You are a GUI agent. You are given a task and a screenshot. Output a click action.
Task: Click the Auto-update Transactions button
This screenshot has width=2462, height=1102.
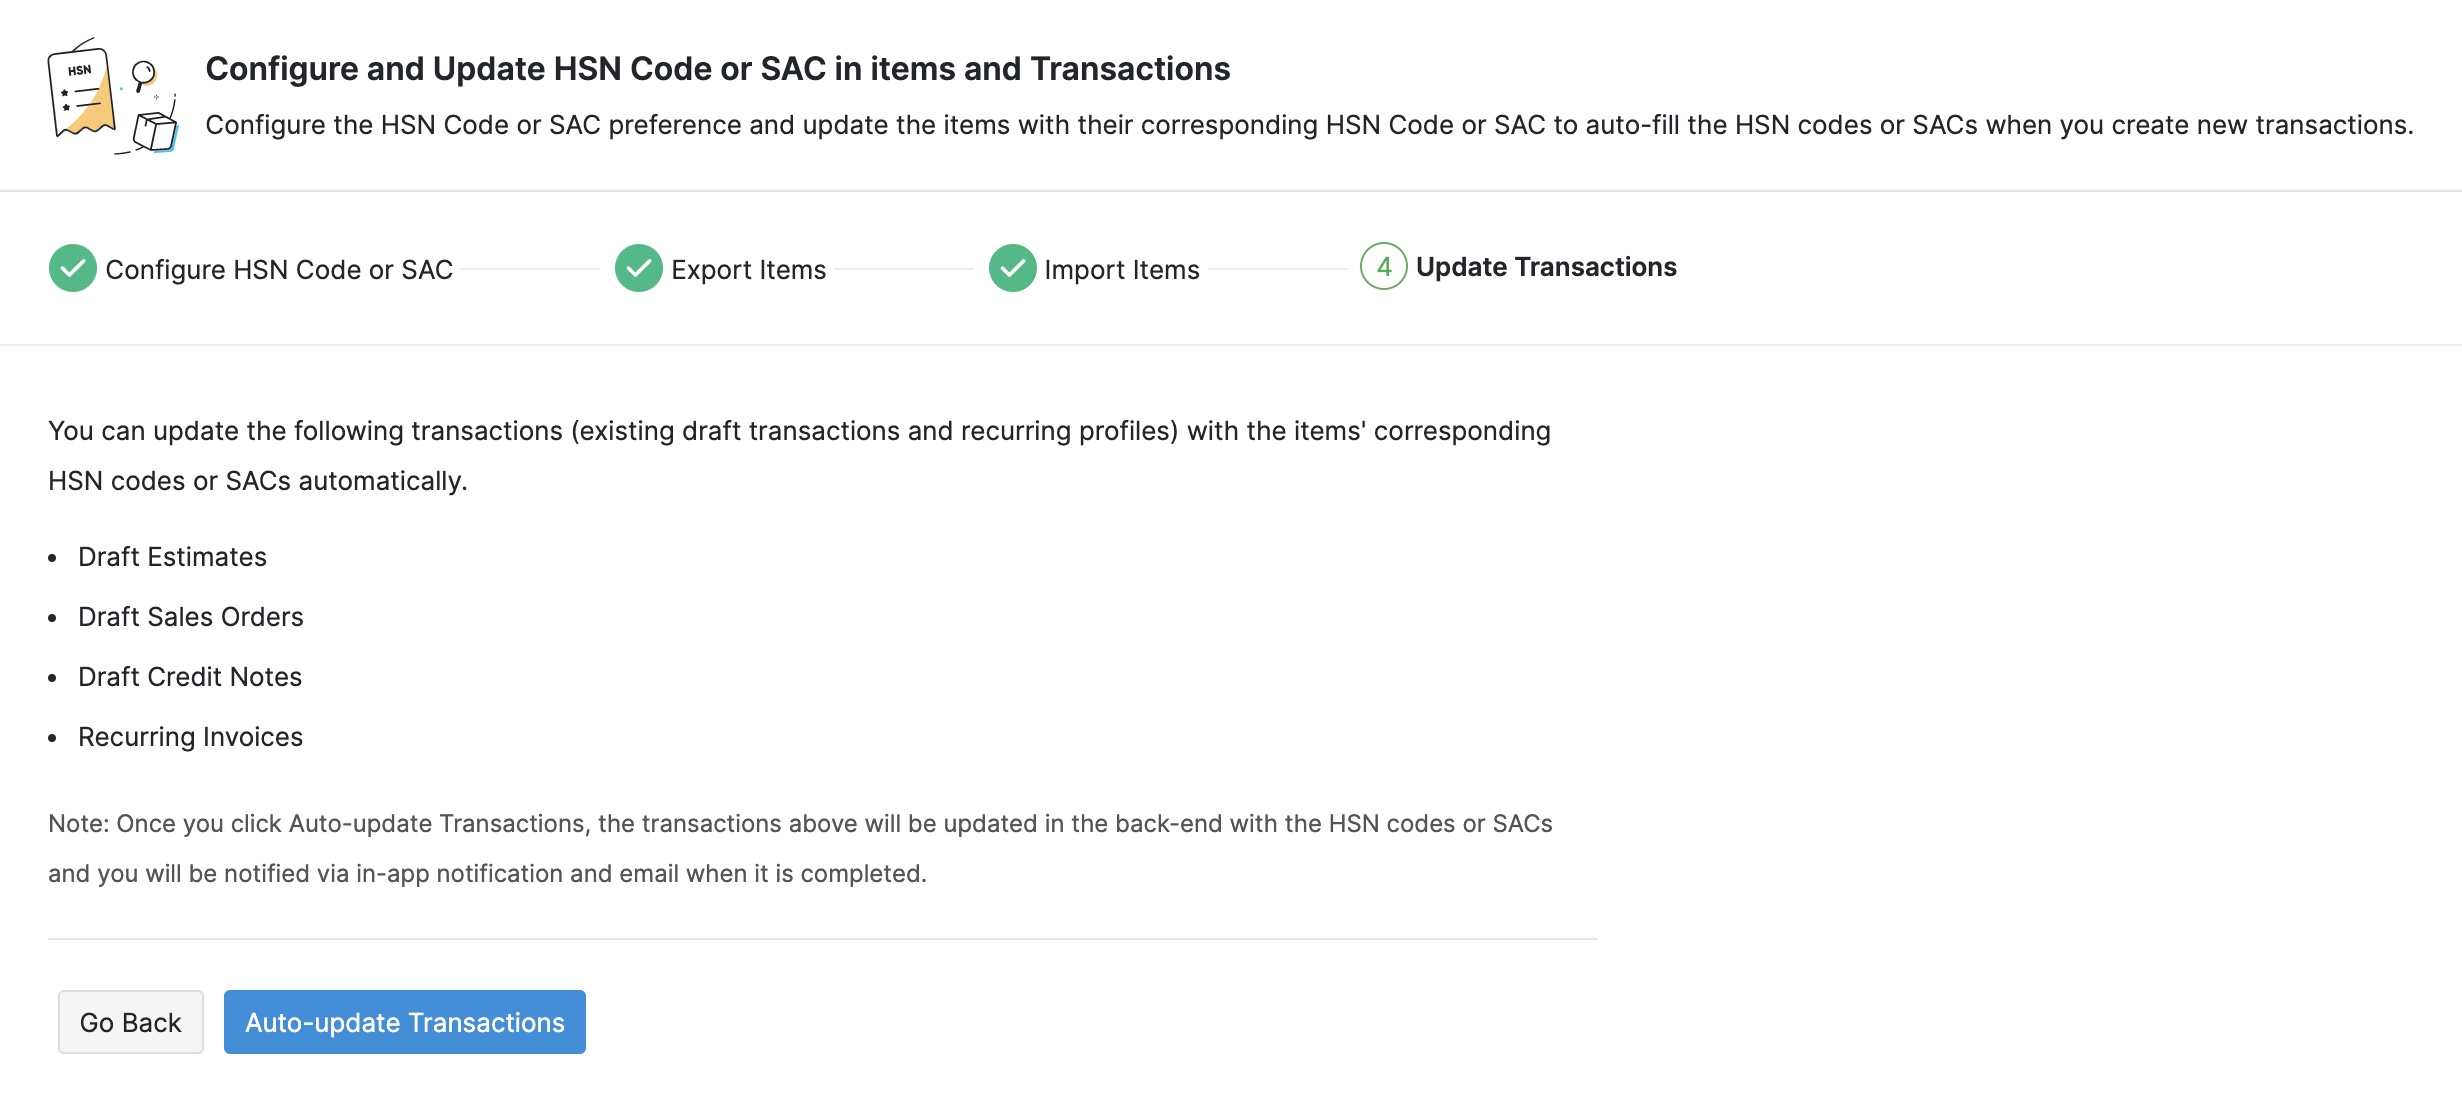click(404, 1022)
